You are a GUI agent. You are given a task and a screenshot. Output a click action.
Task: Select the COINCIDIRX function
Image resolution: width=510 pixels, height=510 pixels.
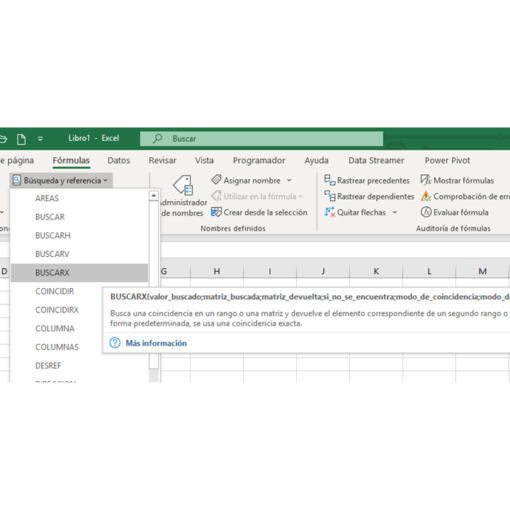click(57, 310)
